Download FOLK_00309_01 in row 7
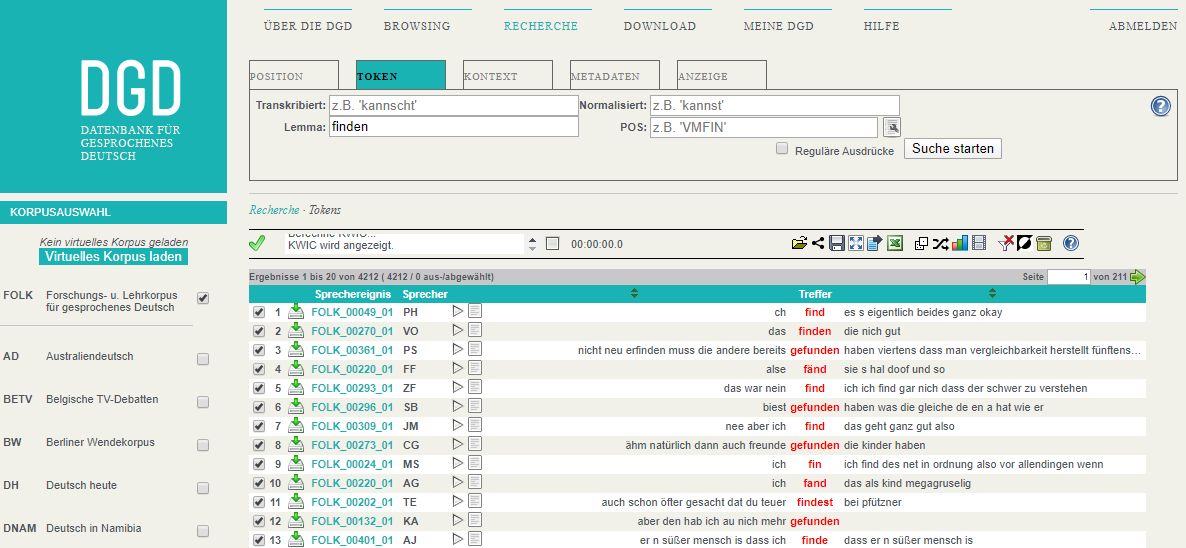This screenshot has width=1186, height=548. coord(296,426)
